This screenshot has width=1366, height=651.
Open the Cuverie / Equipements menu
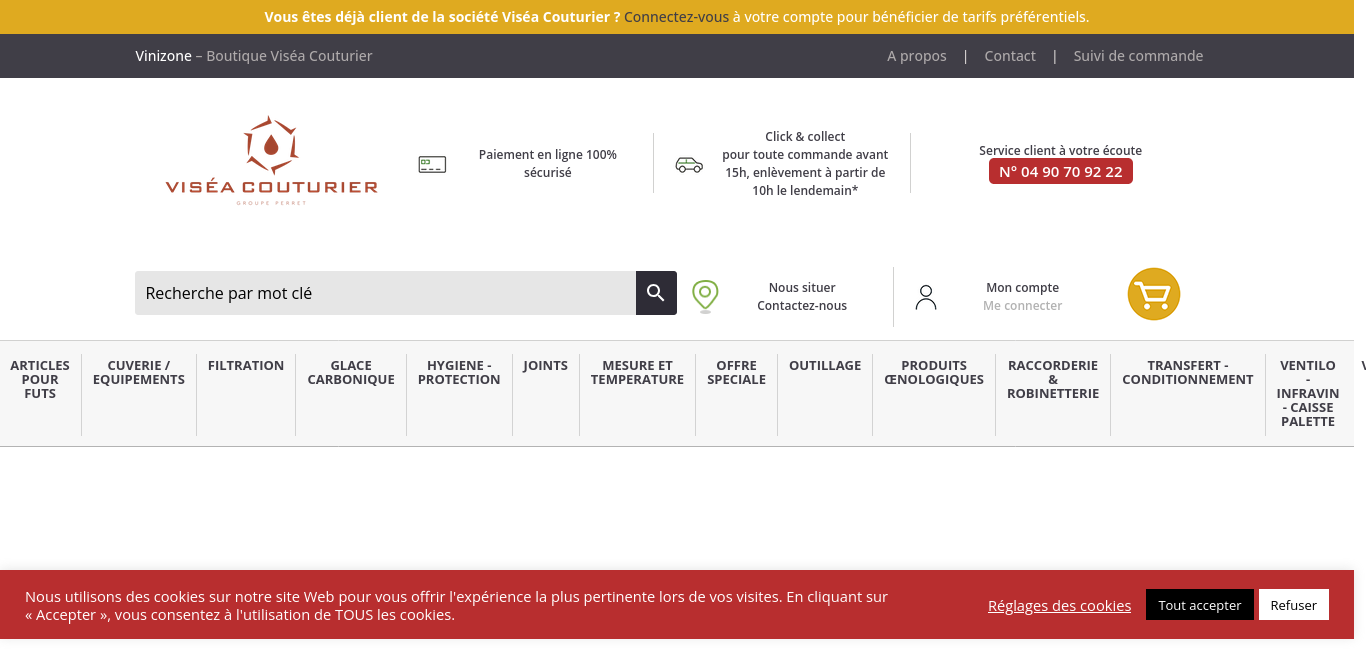pos(139,373)
